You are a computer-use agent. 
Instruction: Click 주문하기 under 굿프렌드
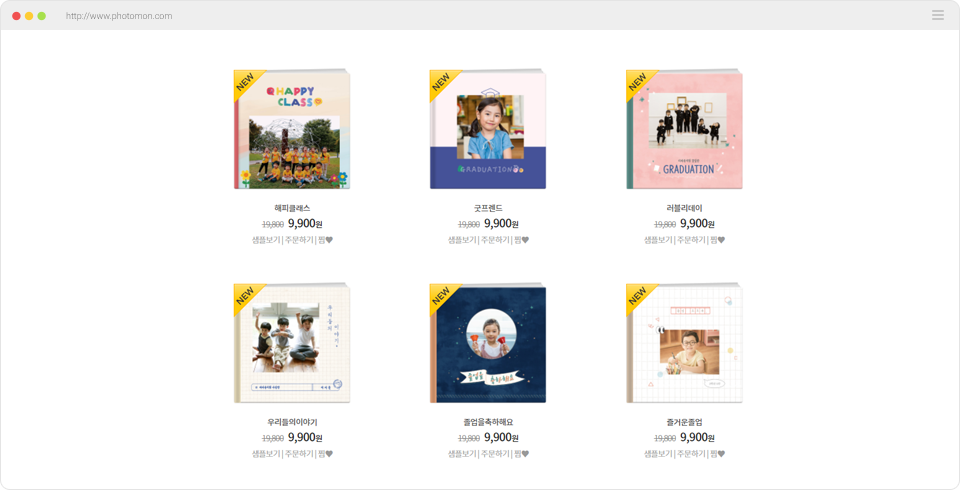click(495, 240)
